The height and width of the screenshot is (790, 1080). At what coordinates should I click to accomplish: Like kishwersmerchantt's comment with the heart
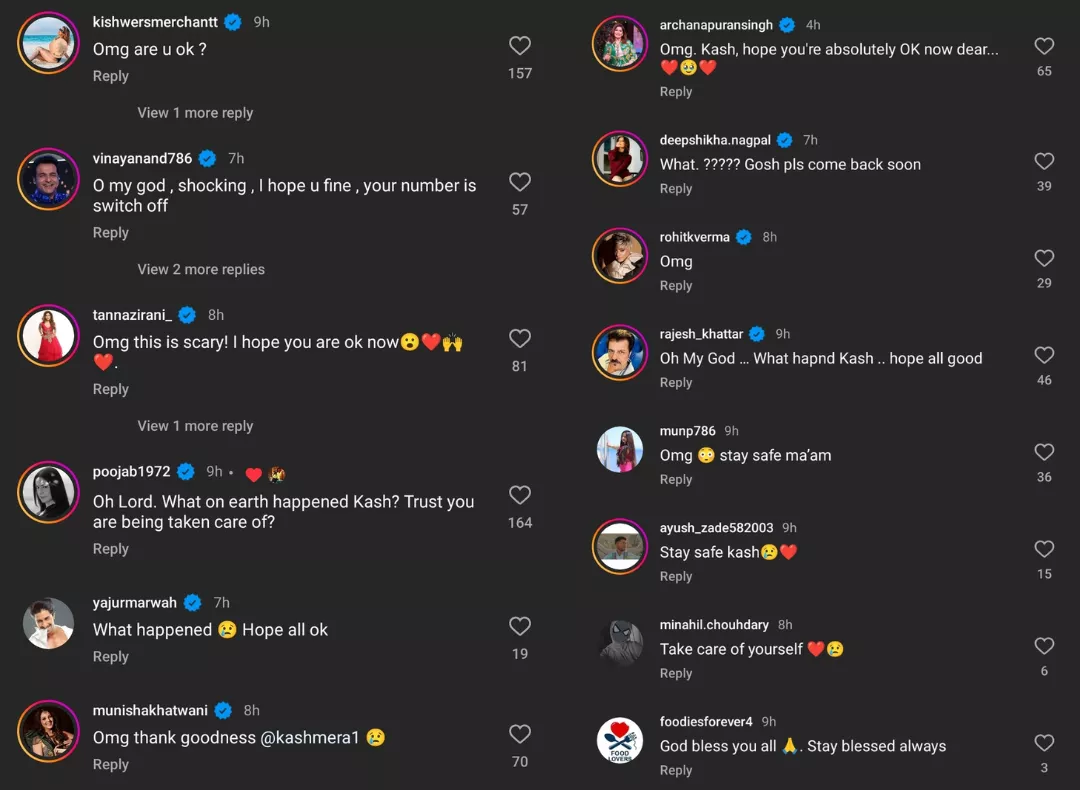520,46
